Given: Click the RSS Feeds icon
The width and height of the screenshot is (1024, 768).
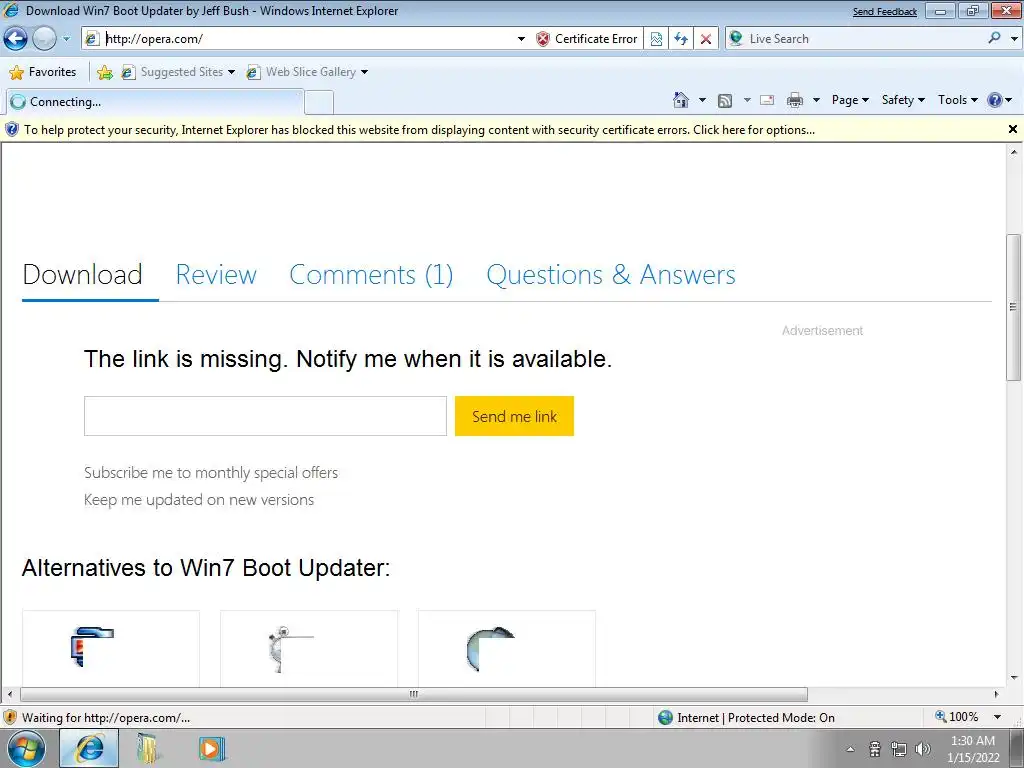Looking at the screenshot, I should (x=725, y=100).
